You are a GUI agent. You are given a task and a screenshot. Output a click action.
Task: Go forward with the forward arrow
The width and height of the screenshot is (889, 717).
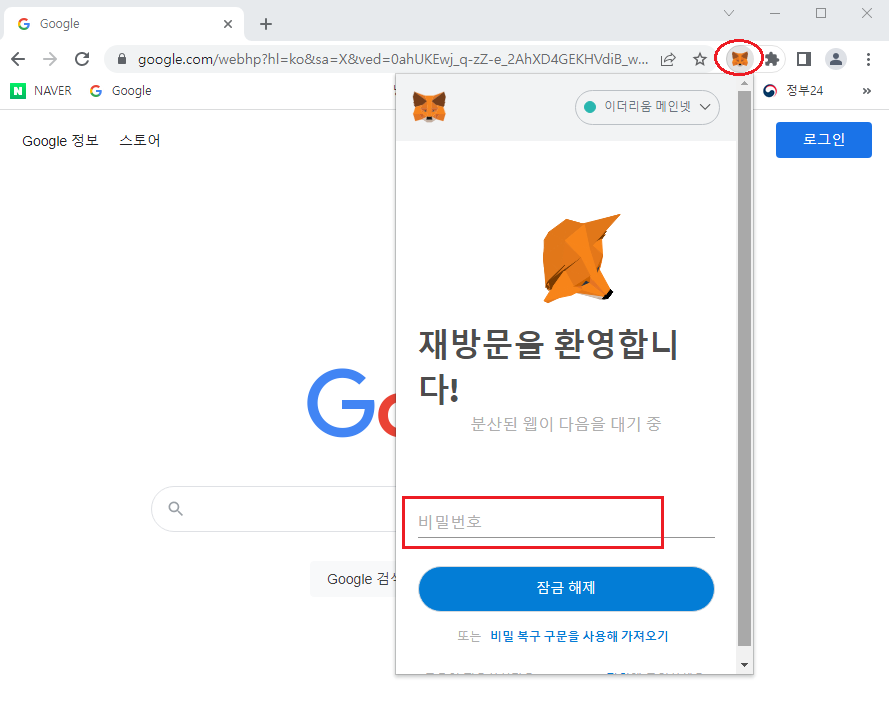click(x=50, y=59)
